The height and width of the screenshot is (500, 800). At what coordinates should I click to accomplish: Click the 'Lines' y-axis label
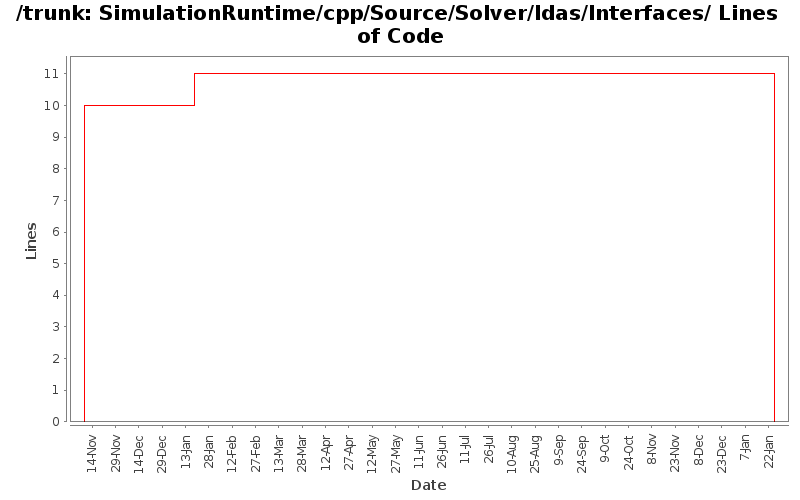pyautogui.click(x=31, y=241)
